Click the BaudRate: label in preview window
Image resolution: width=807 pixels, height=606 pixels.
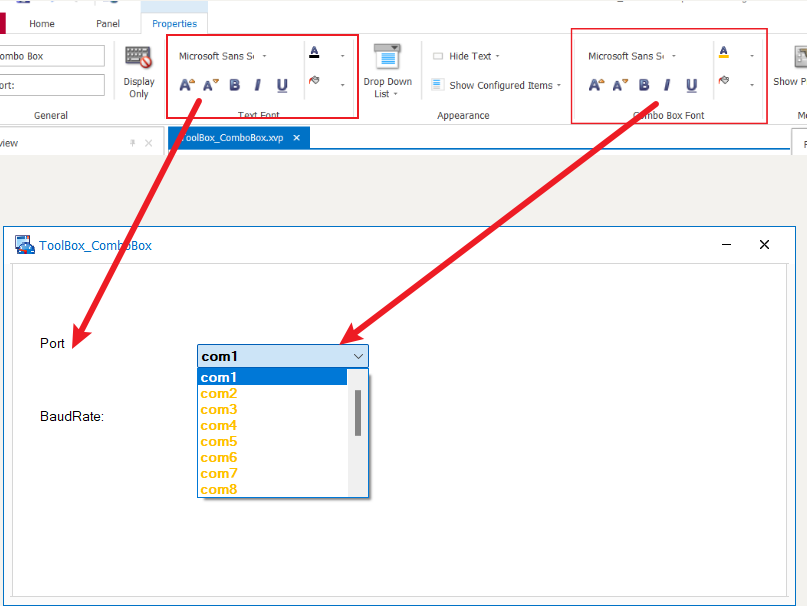tap(72, 417)
